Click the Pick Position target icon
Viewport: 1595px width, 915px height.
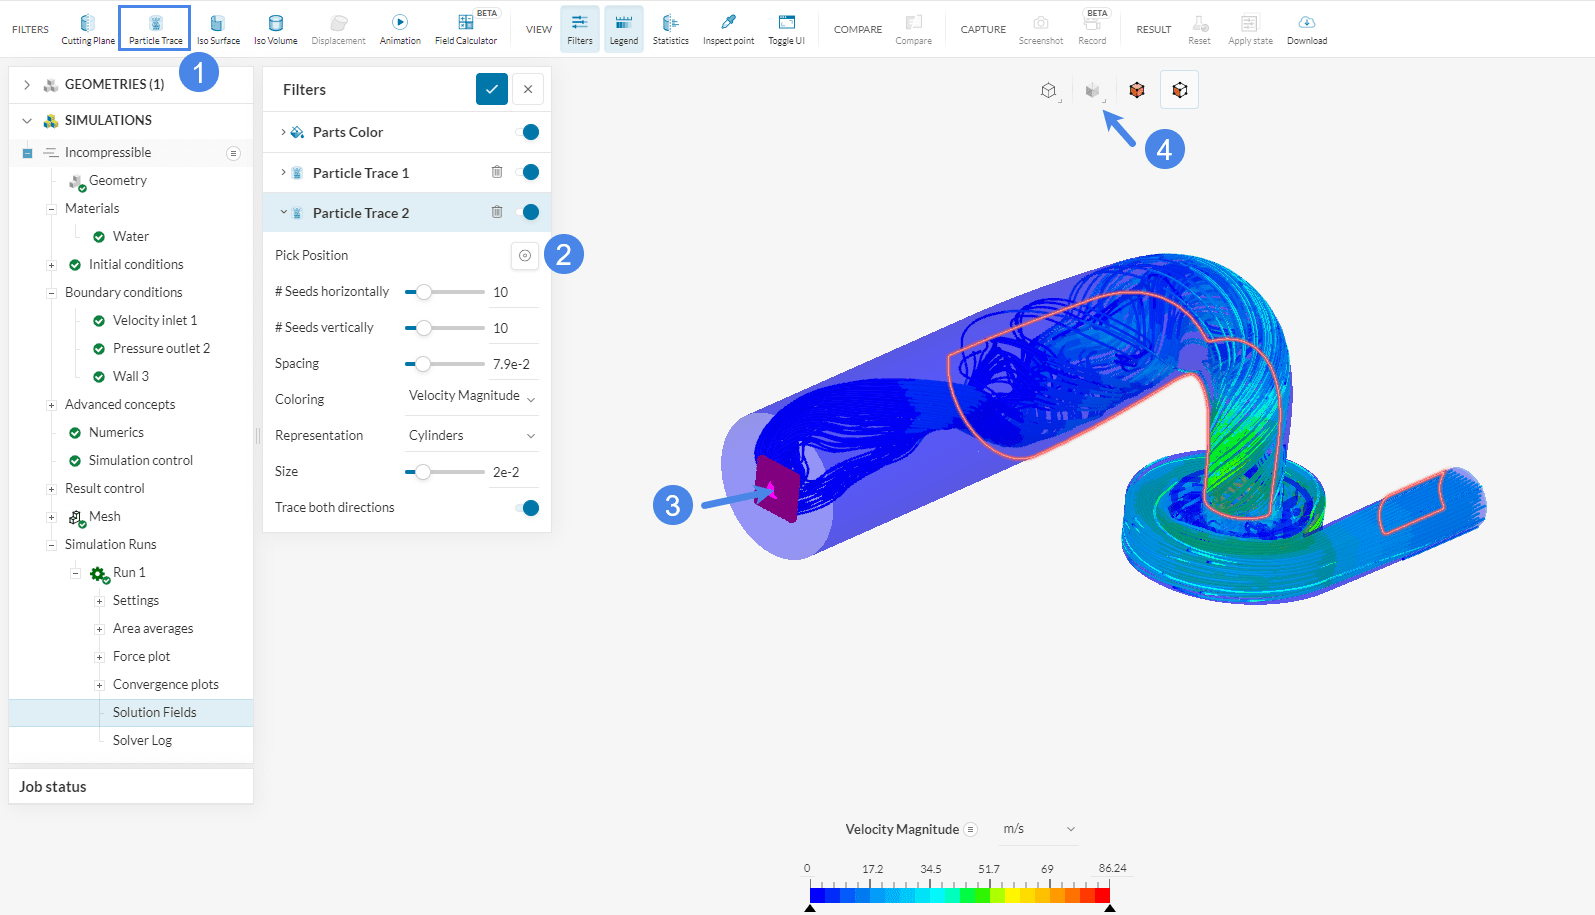tap(525, 256)
